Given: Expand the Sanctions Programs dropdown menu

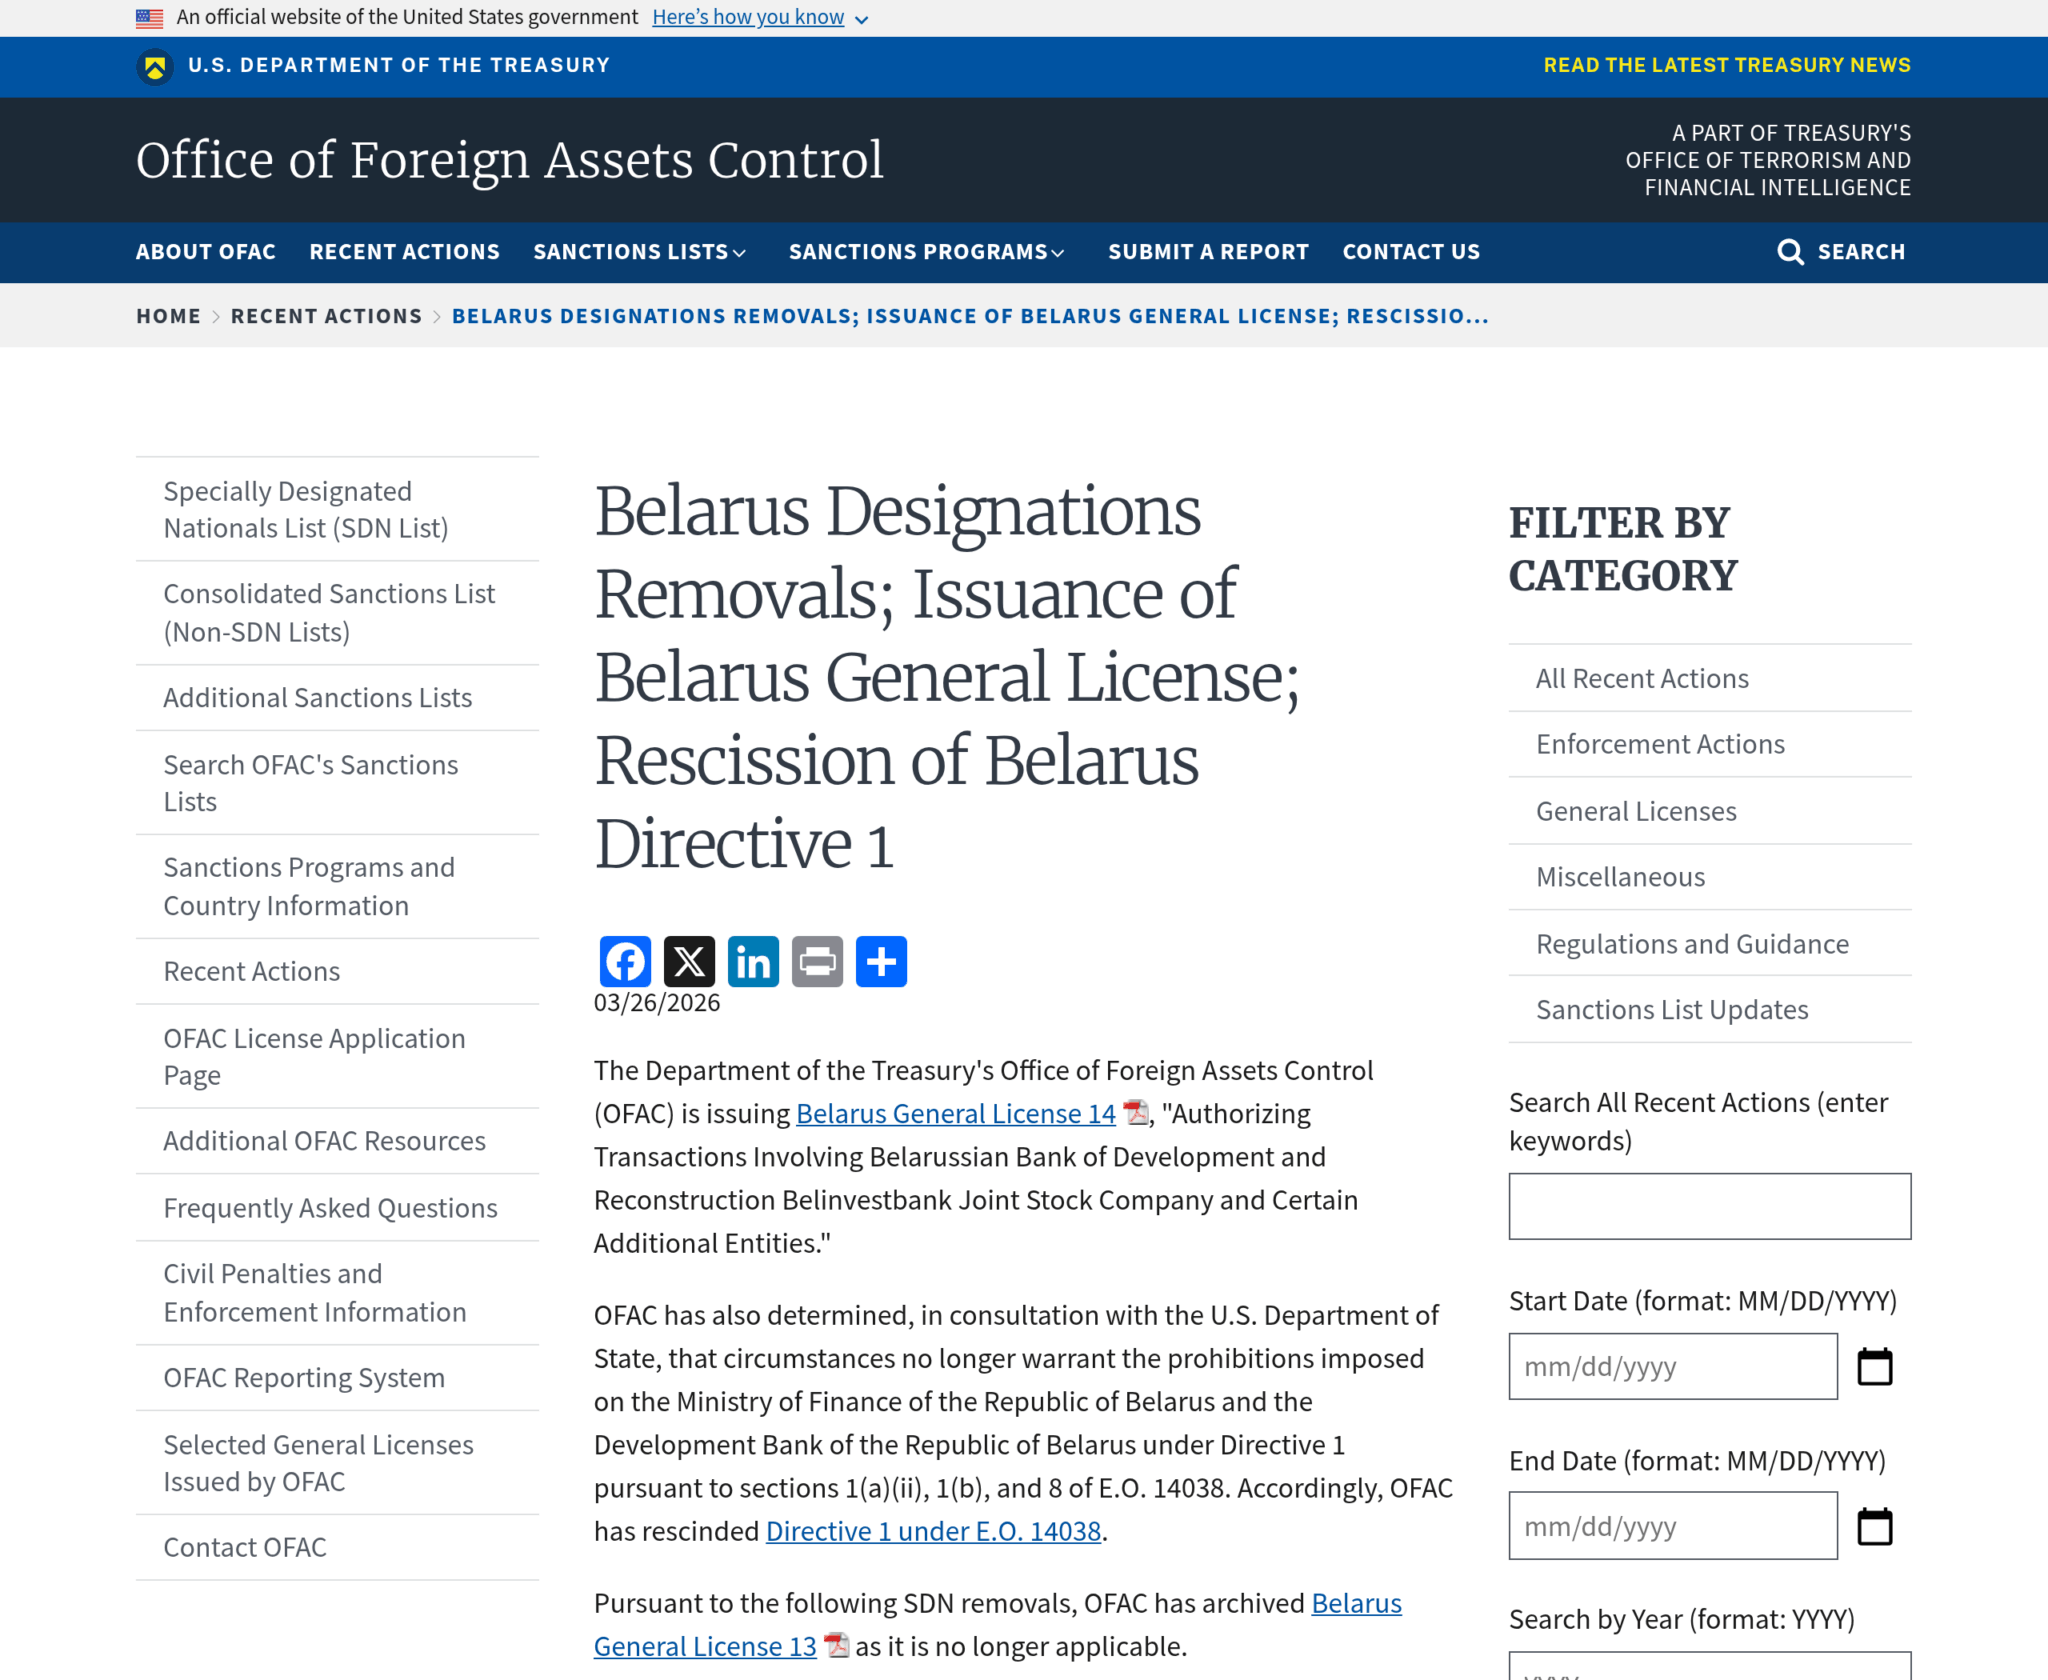Looking at the screenshot, I should [927, 252].
